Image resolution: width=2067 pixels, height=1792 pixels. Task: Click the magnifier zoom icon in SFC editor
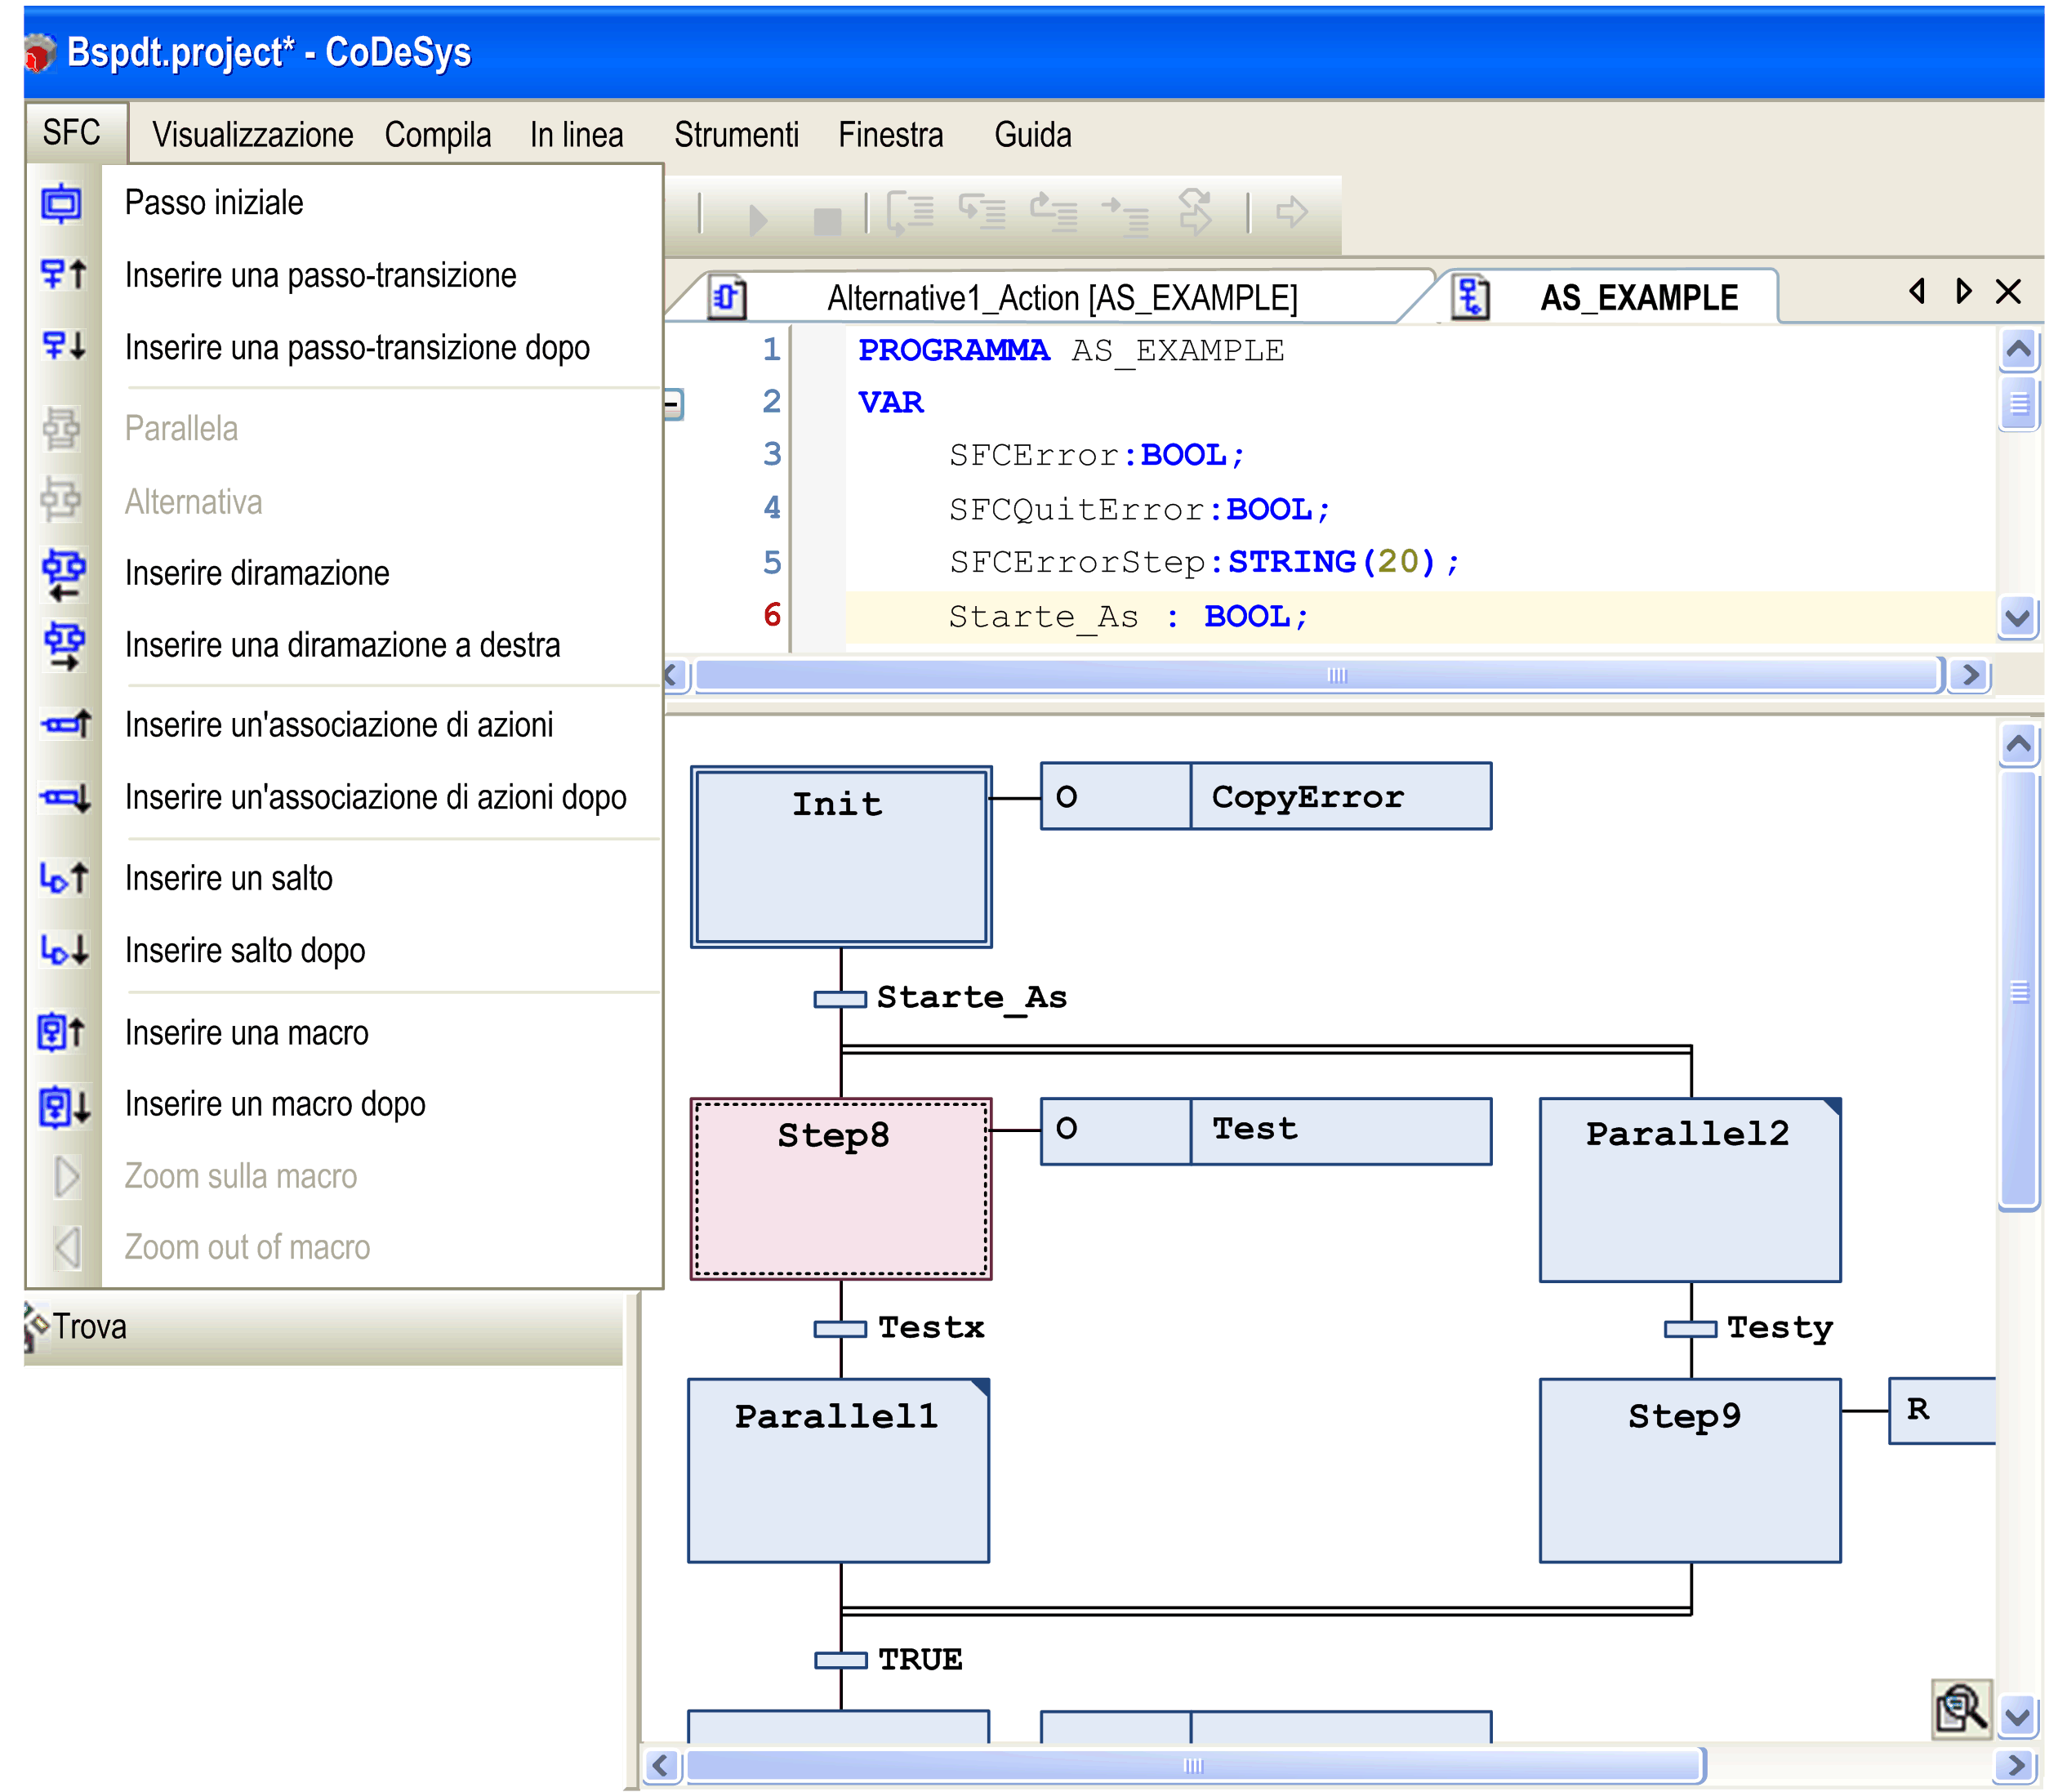[x=1961, y=1708]
